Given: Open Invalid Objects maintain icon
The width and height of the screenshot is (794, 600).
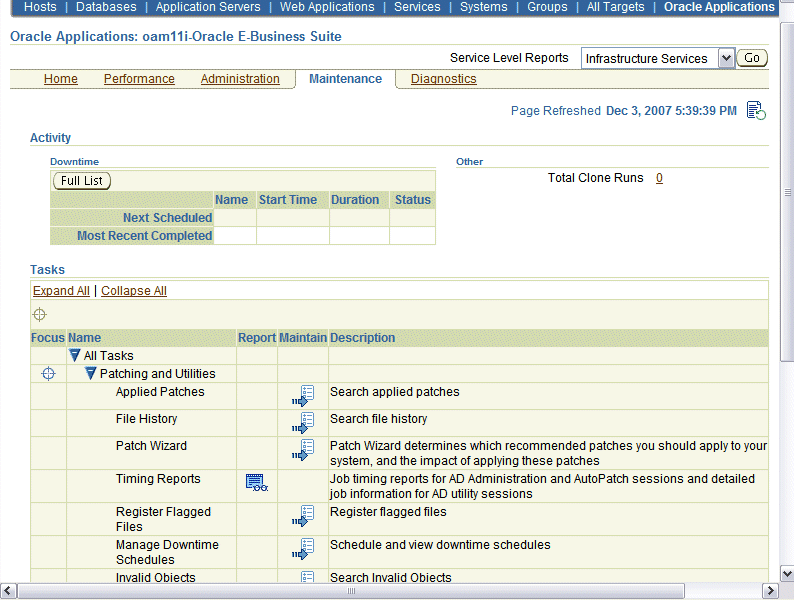Looking at the screenshot, I should tap(307, 576).
